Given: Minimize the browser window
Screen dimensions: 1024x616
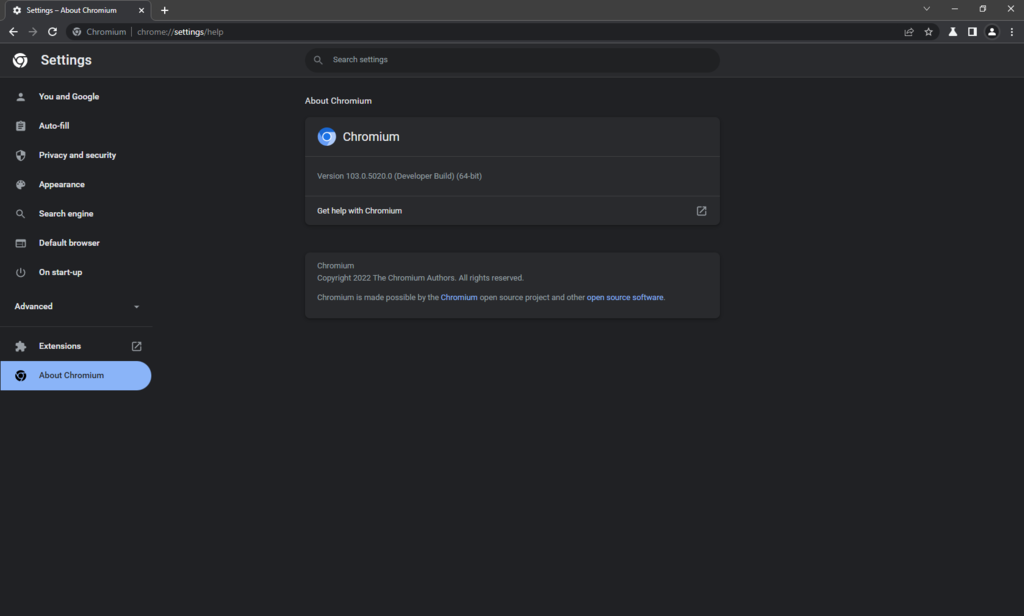Looking at the screenshot, I should pyautogui.click(x=955, y=9).
